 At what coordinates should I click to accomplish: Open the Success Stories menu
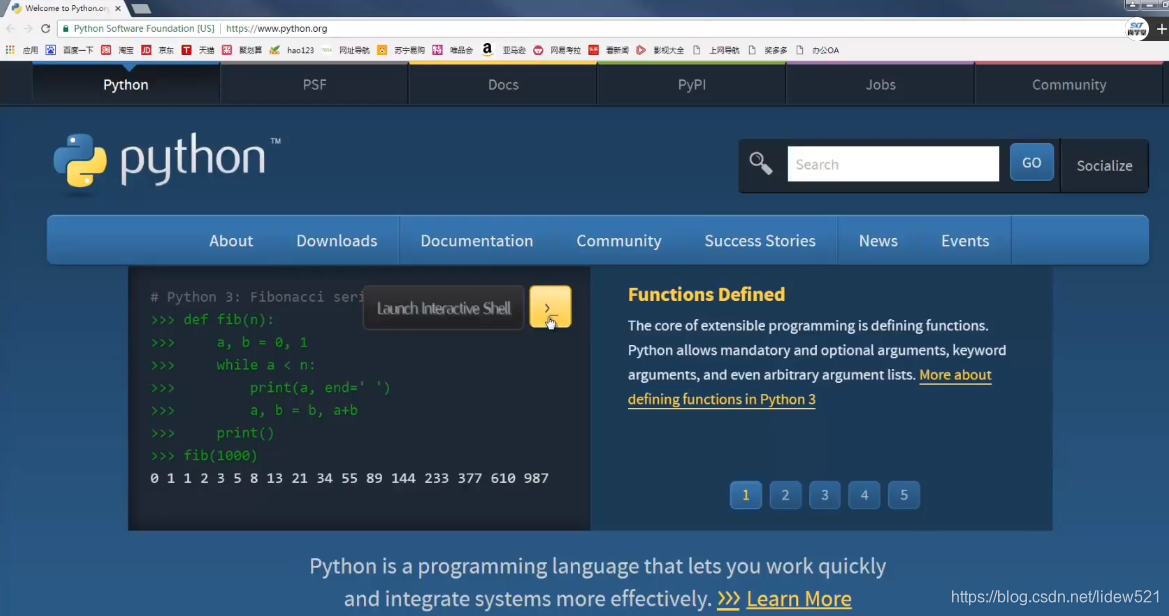(760, 241)
